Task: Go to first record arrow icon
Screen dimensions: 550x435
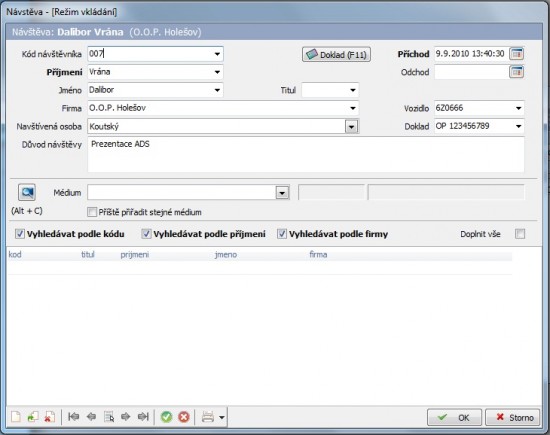Action: [73, 417]
